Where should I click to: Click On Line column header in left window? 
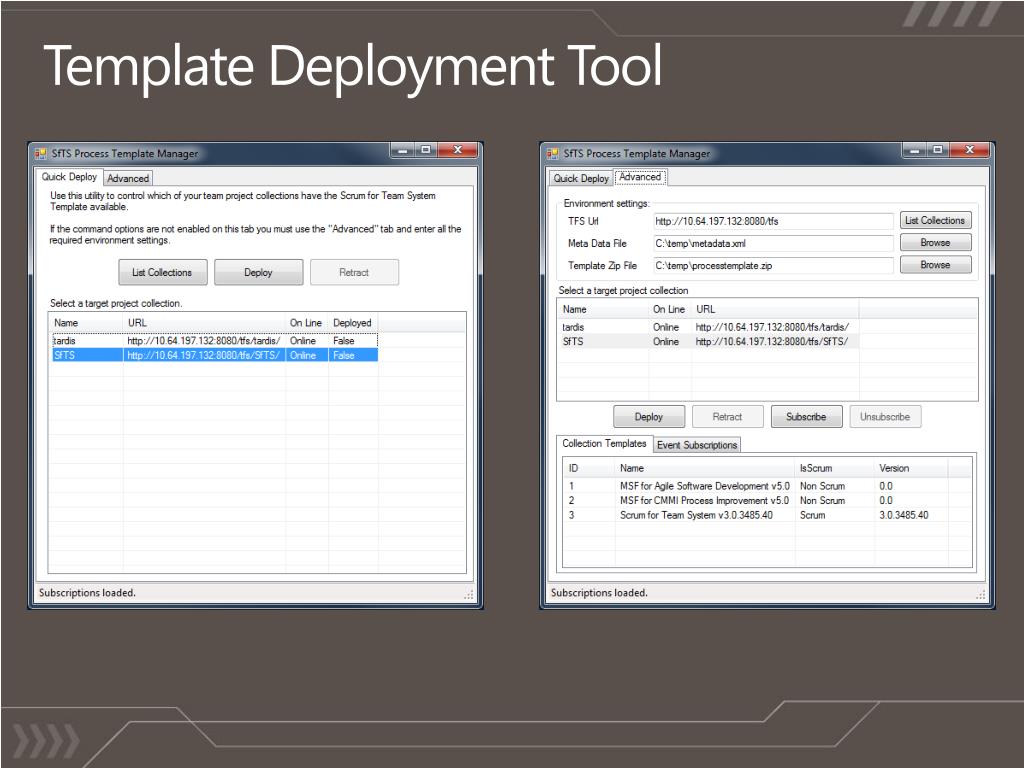pyautogui.click(x=306, y=323)
